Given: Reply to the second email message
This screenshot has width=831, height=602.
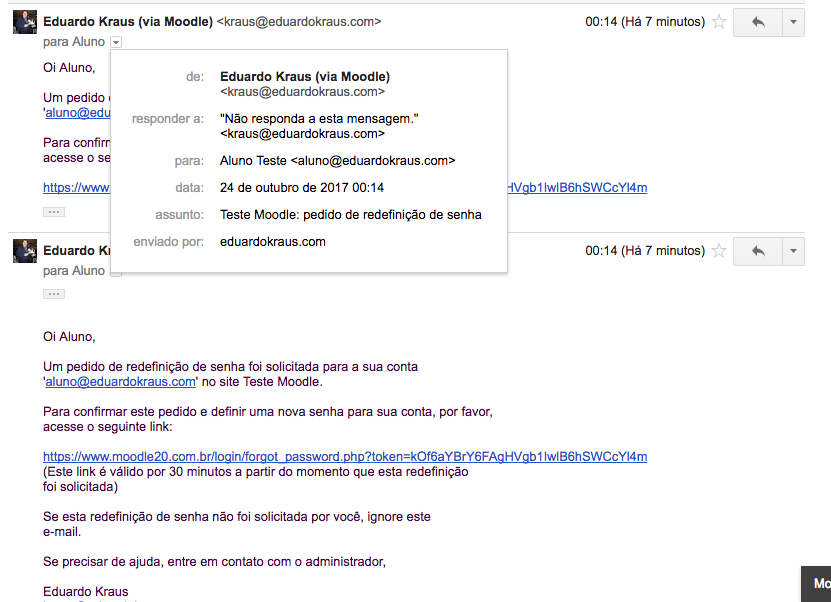Looking at the screenshot, I should [x=758, y=251].
